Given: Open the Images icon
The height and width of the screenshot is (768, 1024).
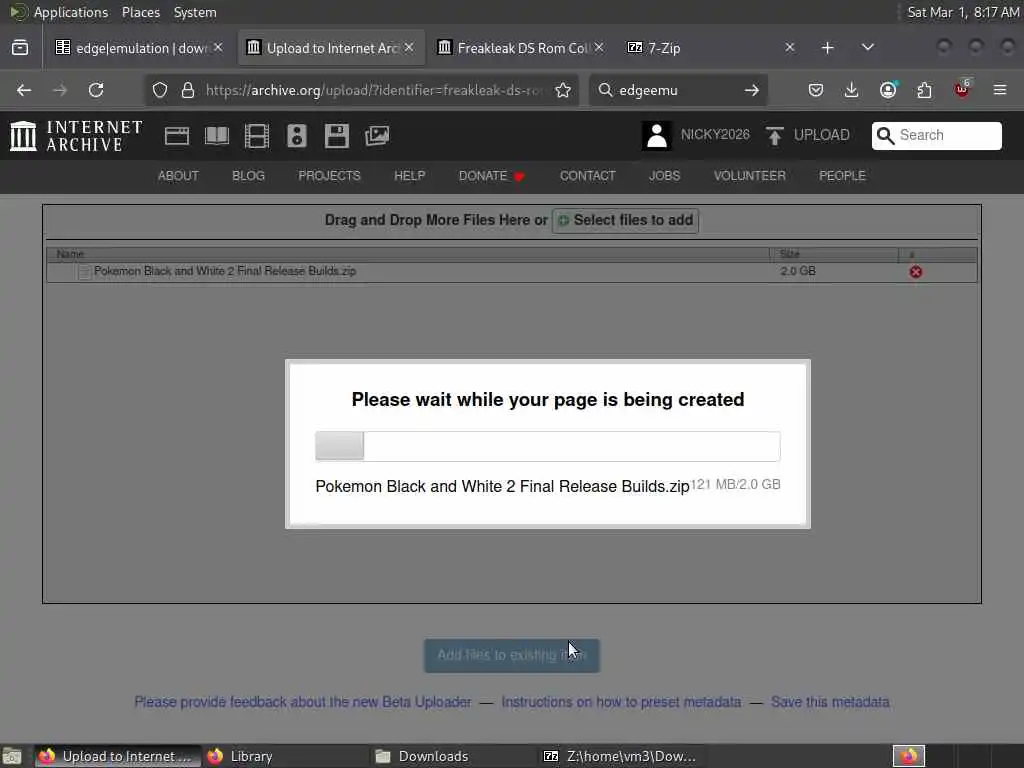Looking at the screenshot, I should (377, 136).
